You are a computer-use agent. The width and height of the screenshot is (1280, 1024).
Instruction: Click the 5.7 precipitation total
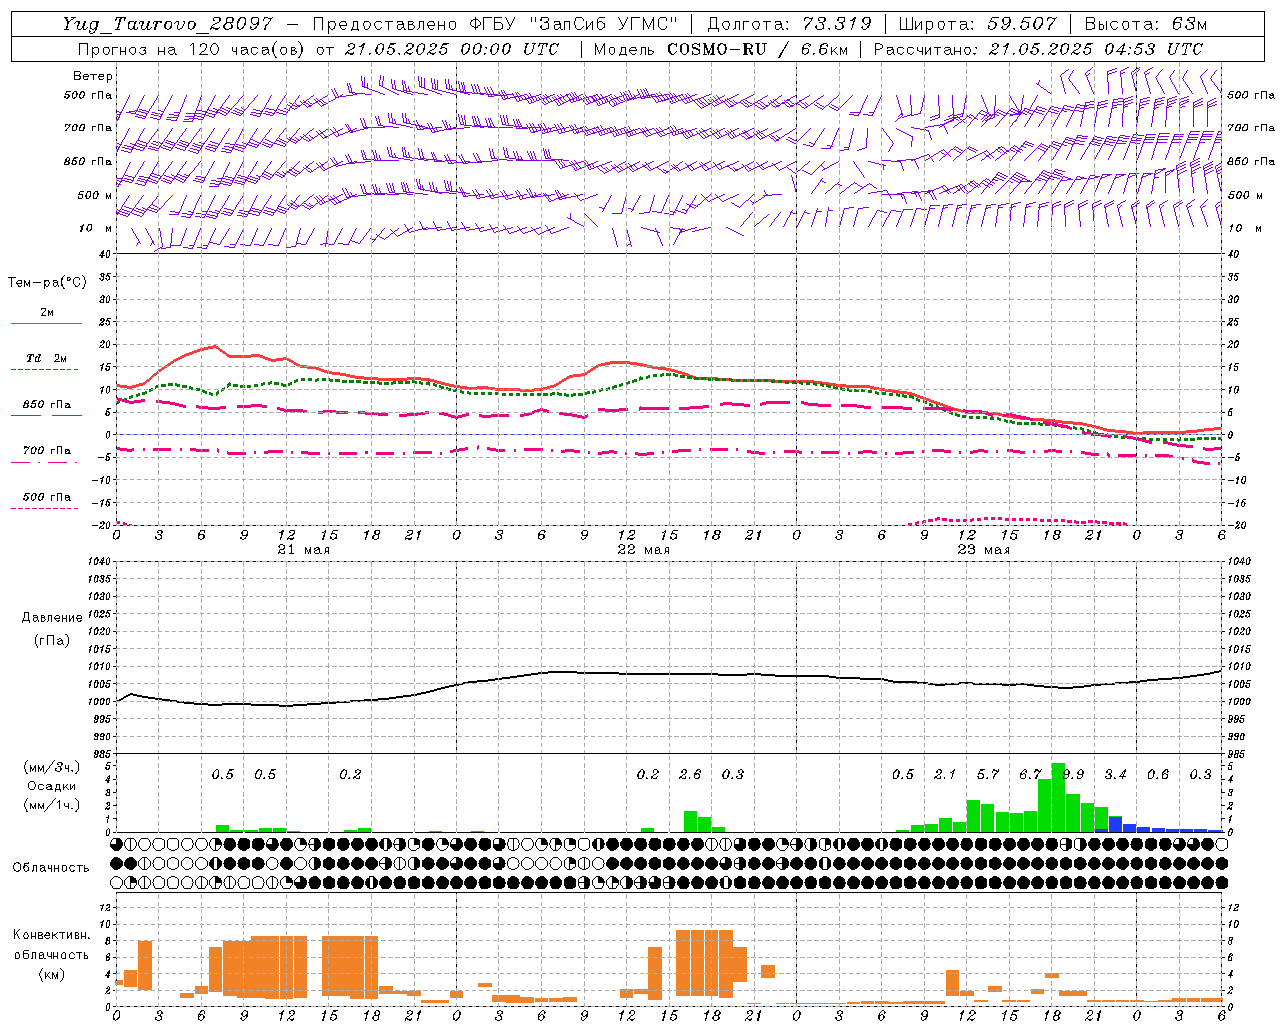988,774
